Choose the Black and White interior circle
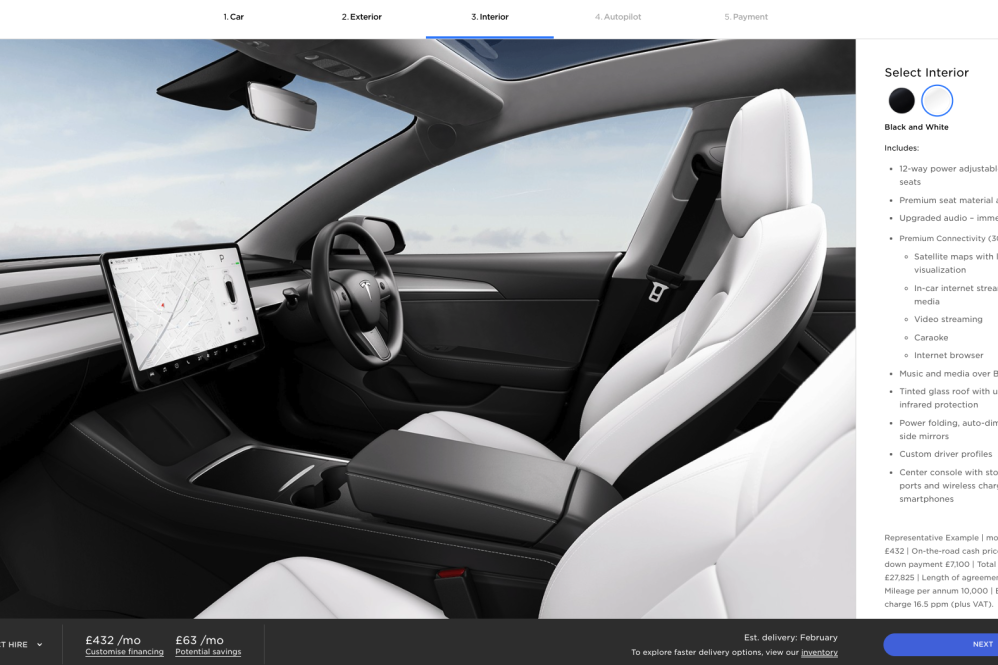Viewport: 998px width, 665px height. point(937,100)
